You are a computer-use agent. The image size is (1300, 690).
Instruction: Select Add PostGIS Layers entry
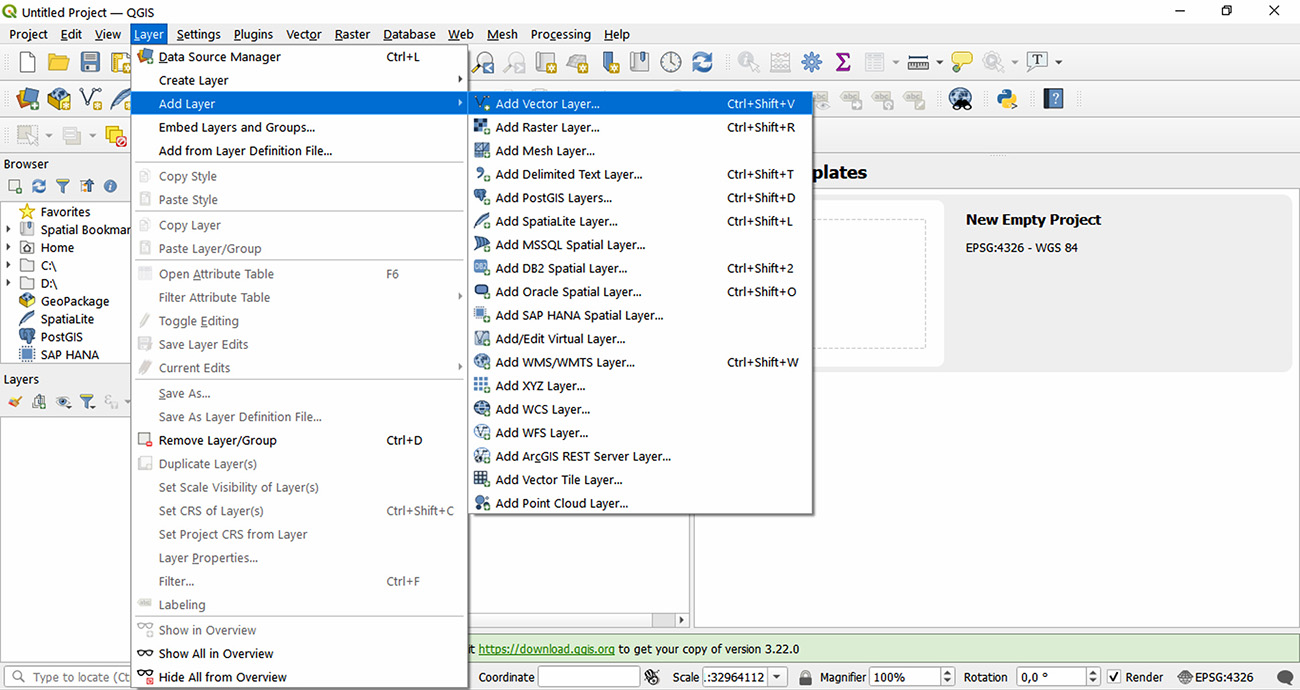click(x=640, y=198)
